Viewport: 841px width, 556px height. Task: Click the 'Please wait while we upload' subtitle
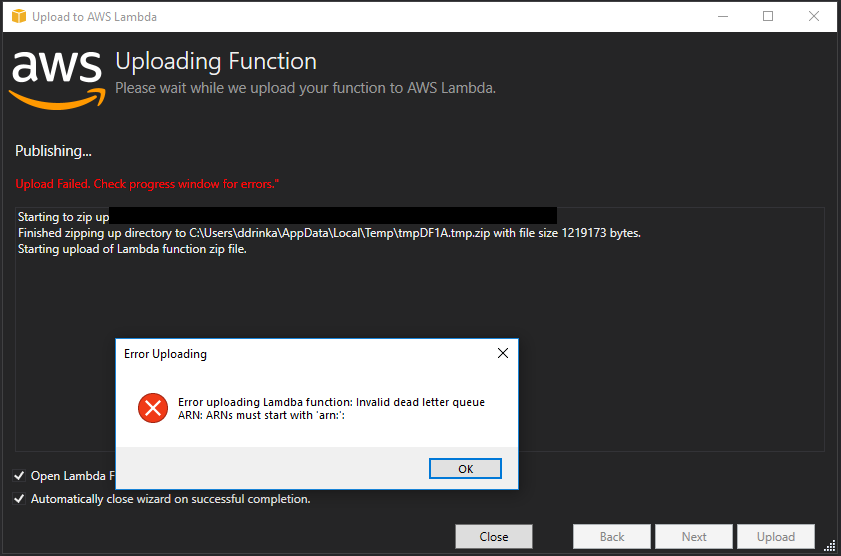305,88
